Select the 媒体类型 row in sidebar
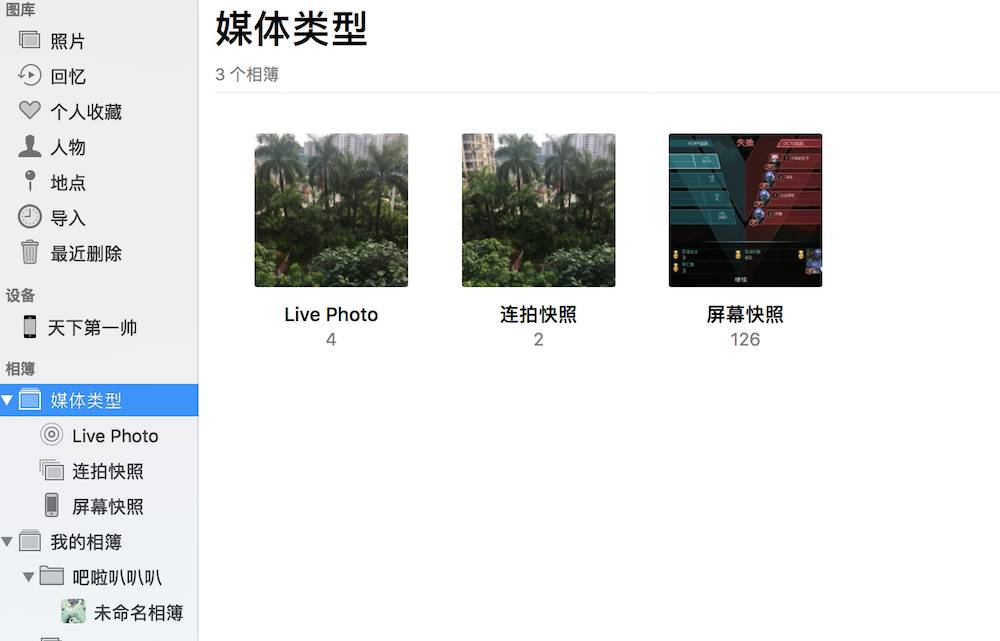Image resolution: width=1000 pixels, height=641 pixels. coord(99,400)
